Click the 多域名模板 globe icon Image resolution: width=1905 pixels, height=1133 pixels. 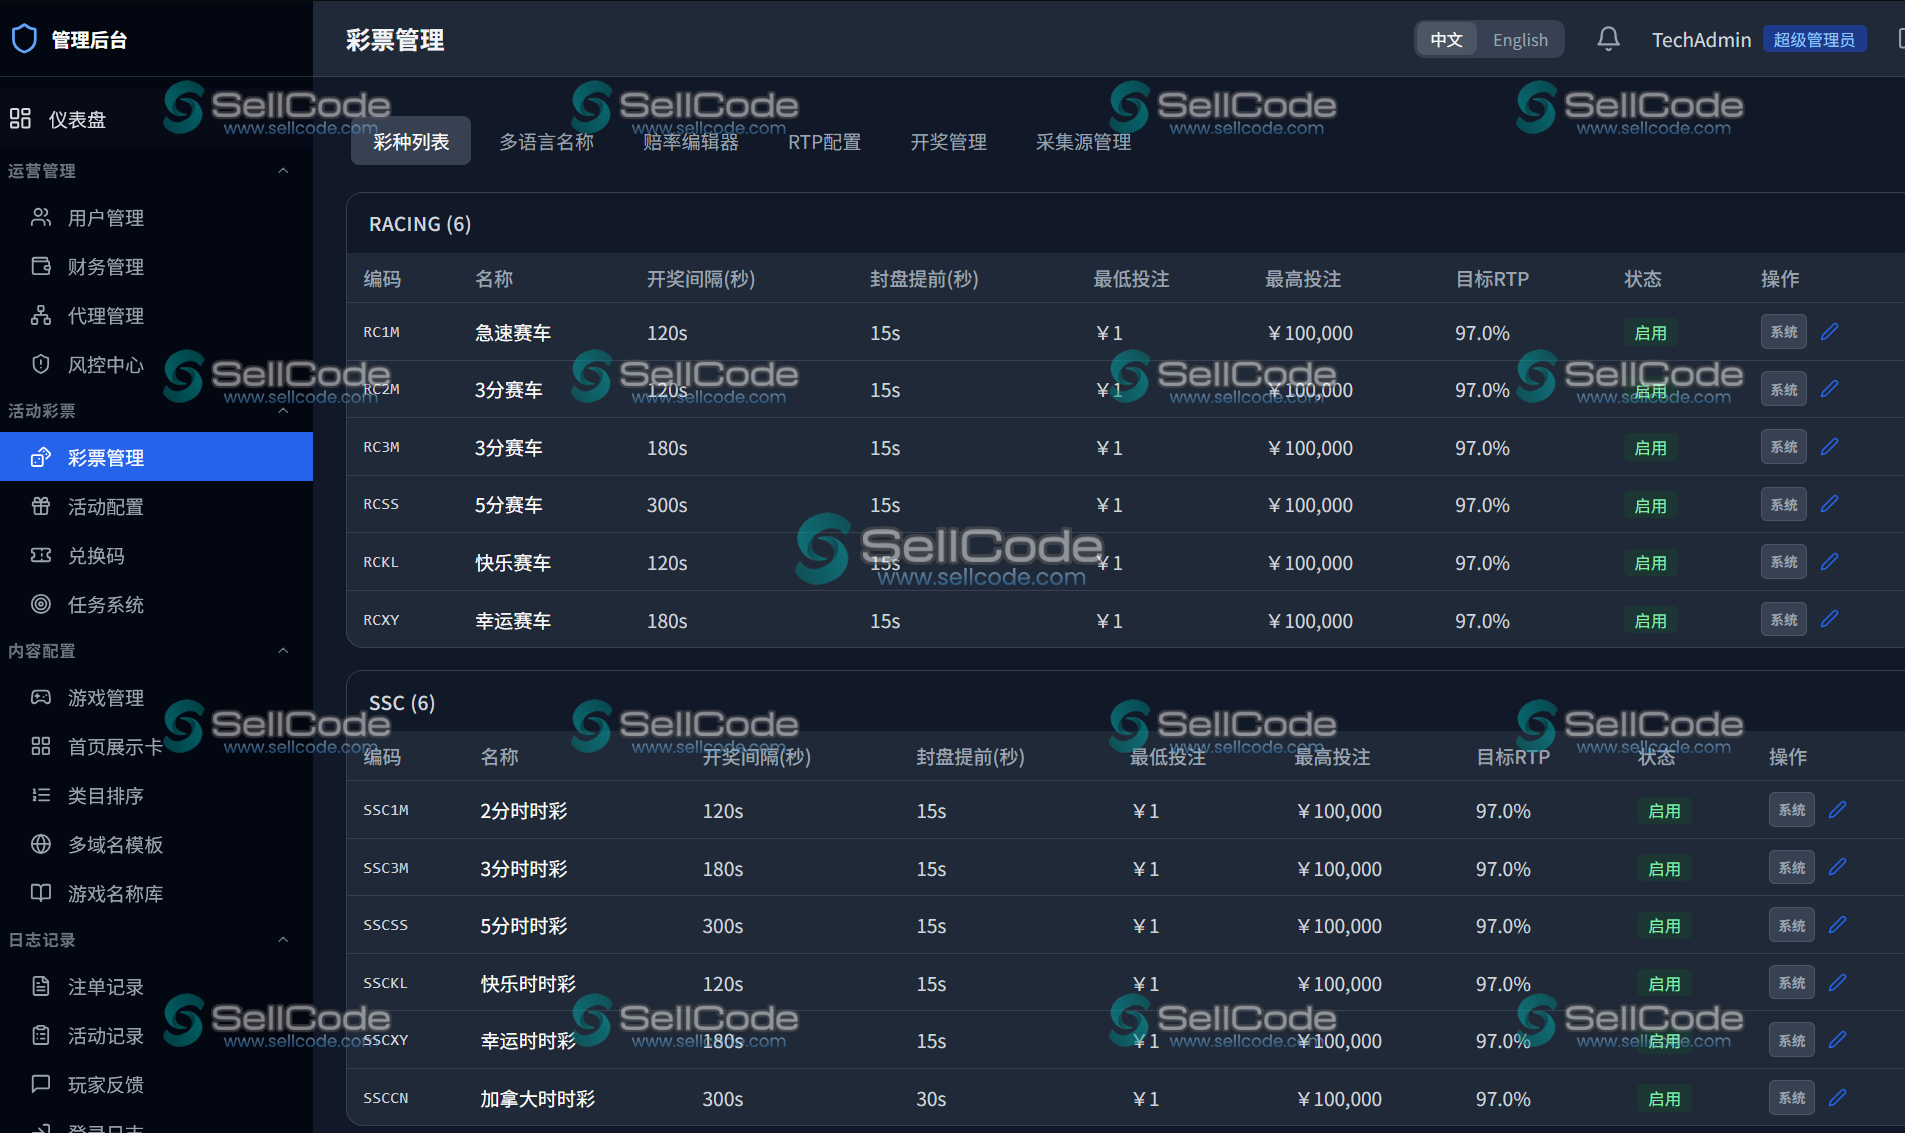pyautogui.click(x=41, y=844)
